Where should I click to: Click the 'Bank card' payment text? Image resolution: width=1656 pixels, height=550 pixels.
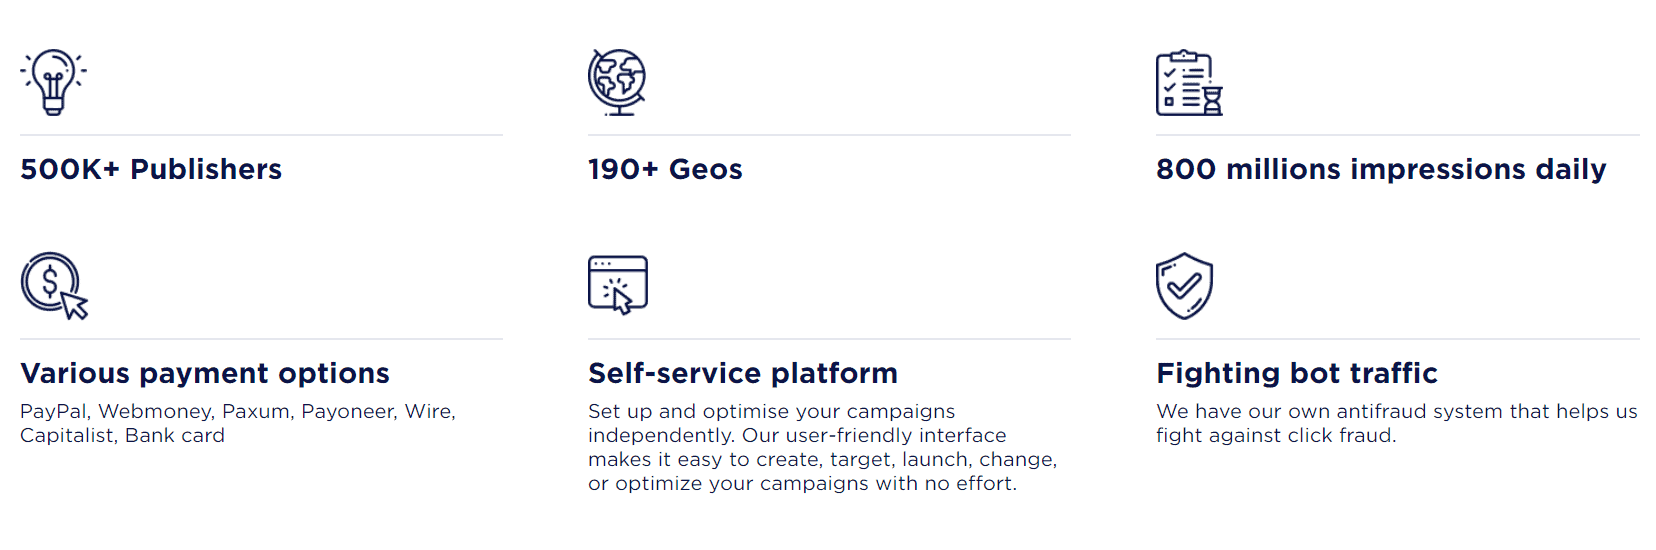(x=175, y=435)
